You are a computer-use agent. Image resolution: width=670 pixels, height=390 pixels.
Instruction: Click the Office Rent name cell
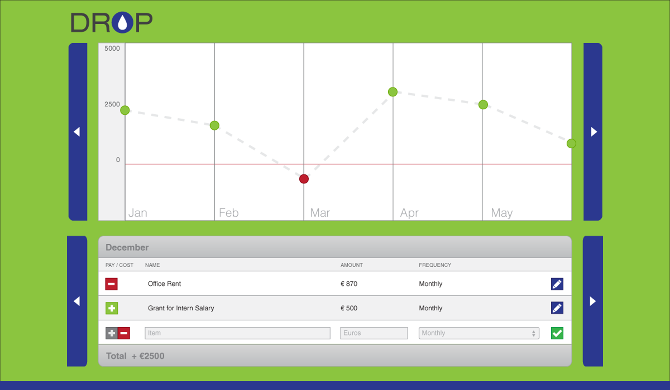[165, 284]
